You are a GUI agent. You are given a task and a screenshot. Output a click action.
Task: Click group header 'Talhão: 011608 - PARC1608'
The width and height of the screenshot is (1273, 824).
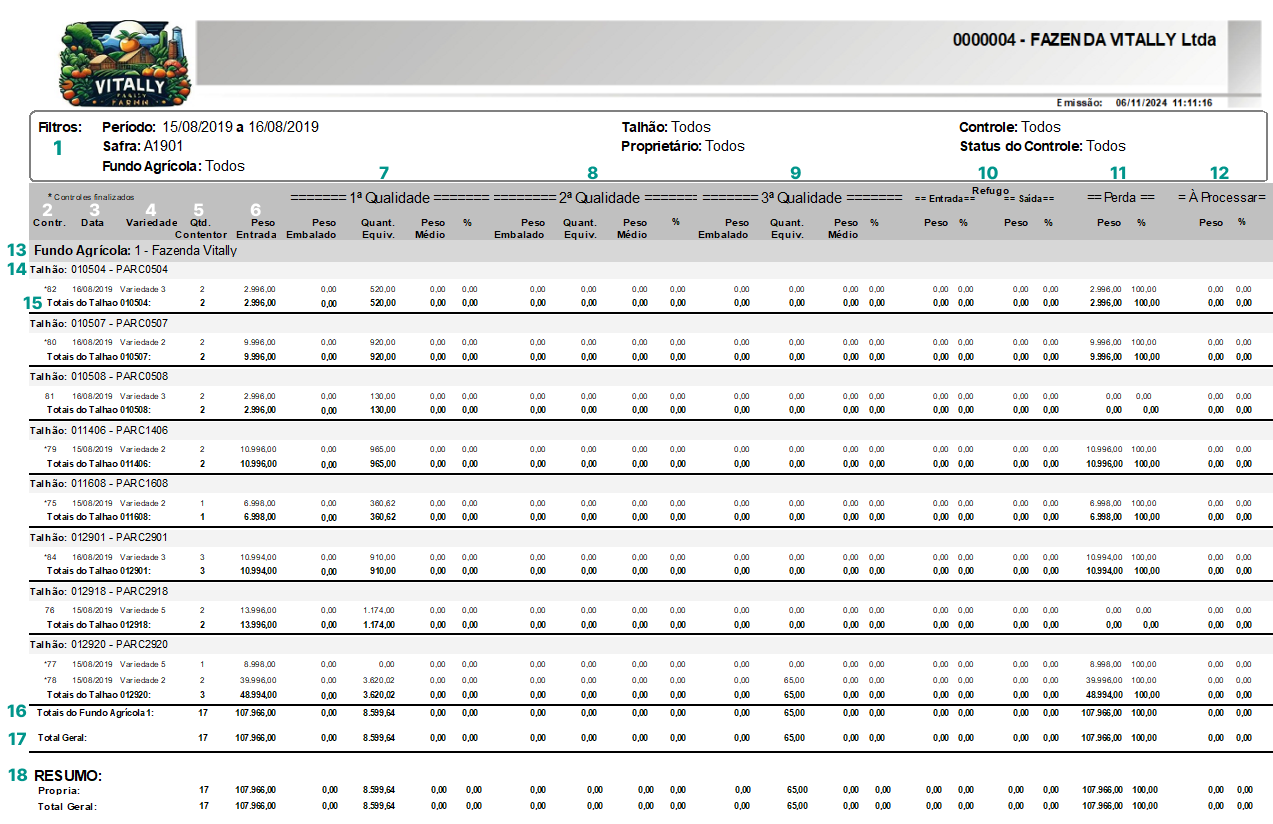[99, 484]
